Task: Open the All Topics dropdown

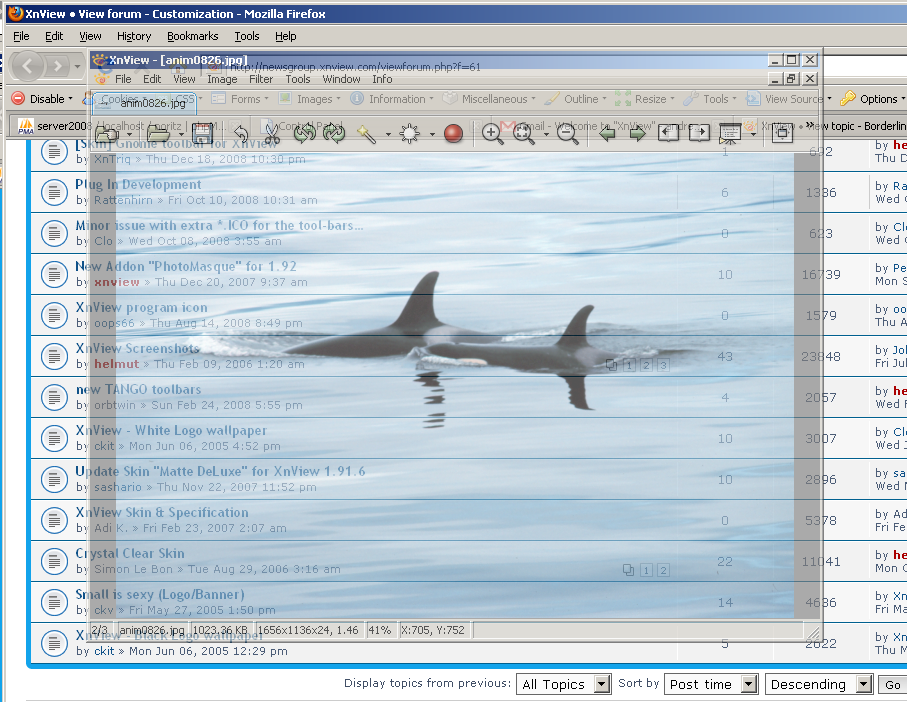Action: (563, 684)
